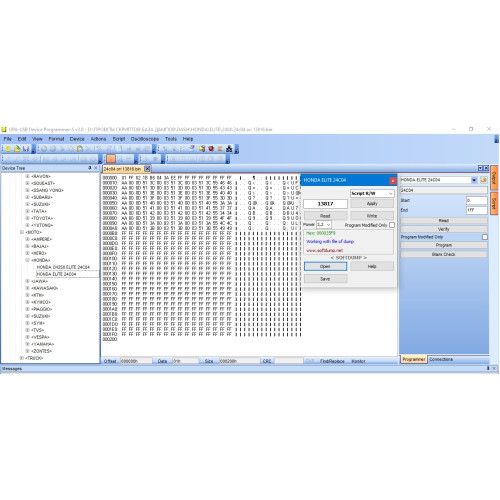The width and height of the screenshot is (500, 500).
Task: Select HONDA ELITE 24C04 in device tree
Action: 56,274
